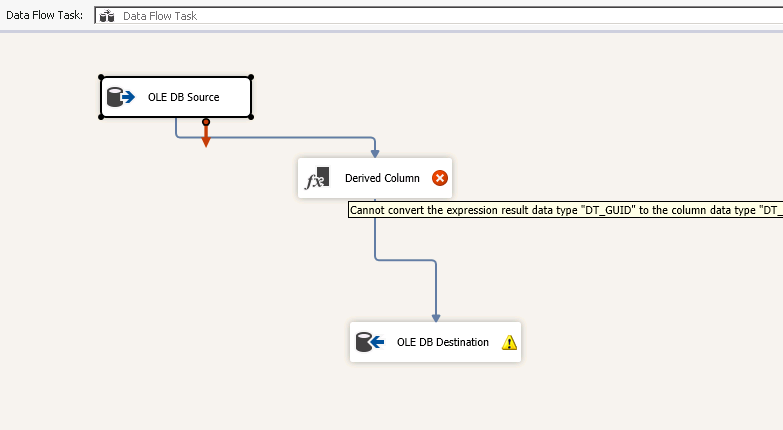Select the red error output arrow of source
The image size is (783, 430).
click(x=206, y=133)
